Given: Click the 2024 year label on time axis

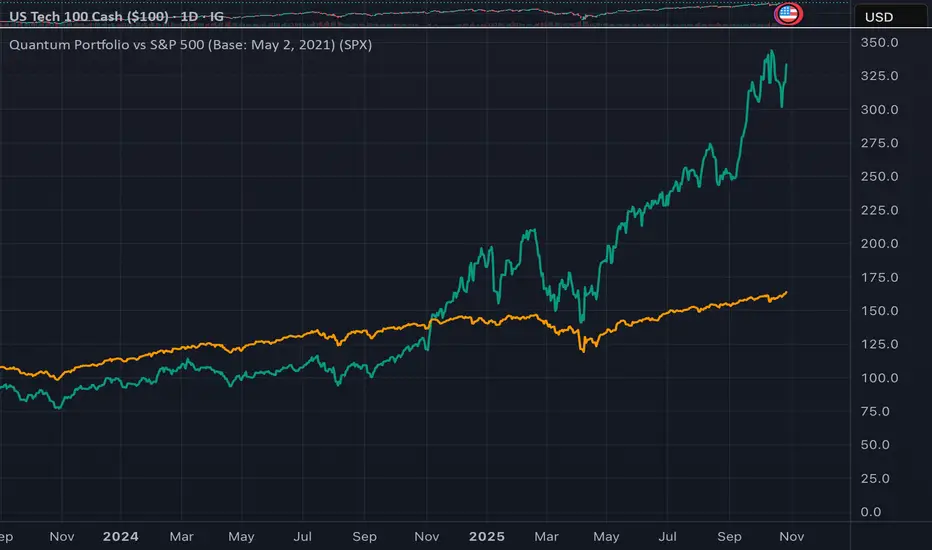Looking at the screenshot, I should (121, 536).
